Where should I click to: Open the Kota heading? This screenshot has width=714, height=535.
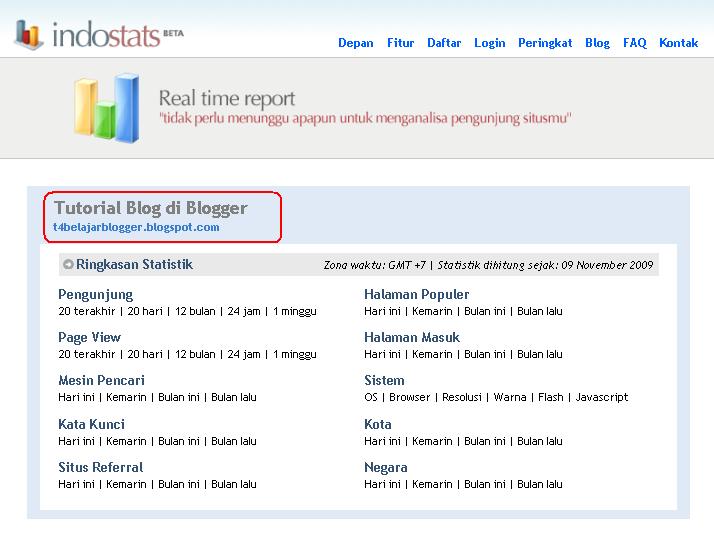pyautogui.click(x=377, y=424)
